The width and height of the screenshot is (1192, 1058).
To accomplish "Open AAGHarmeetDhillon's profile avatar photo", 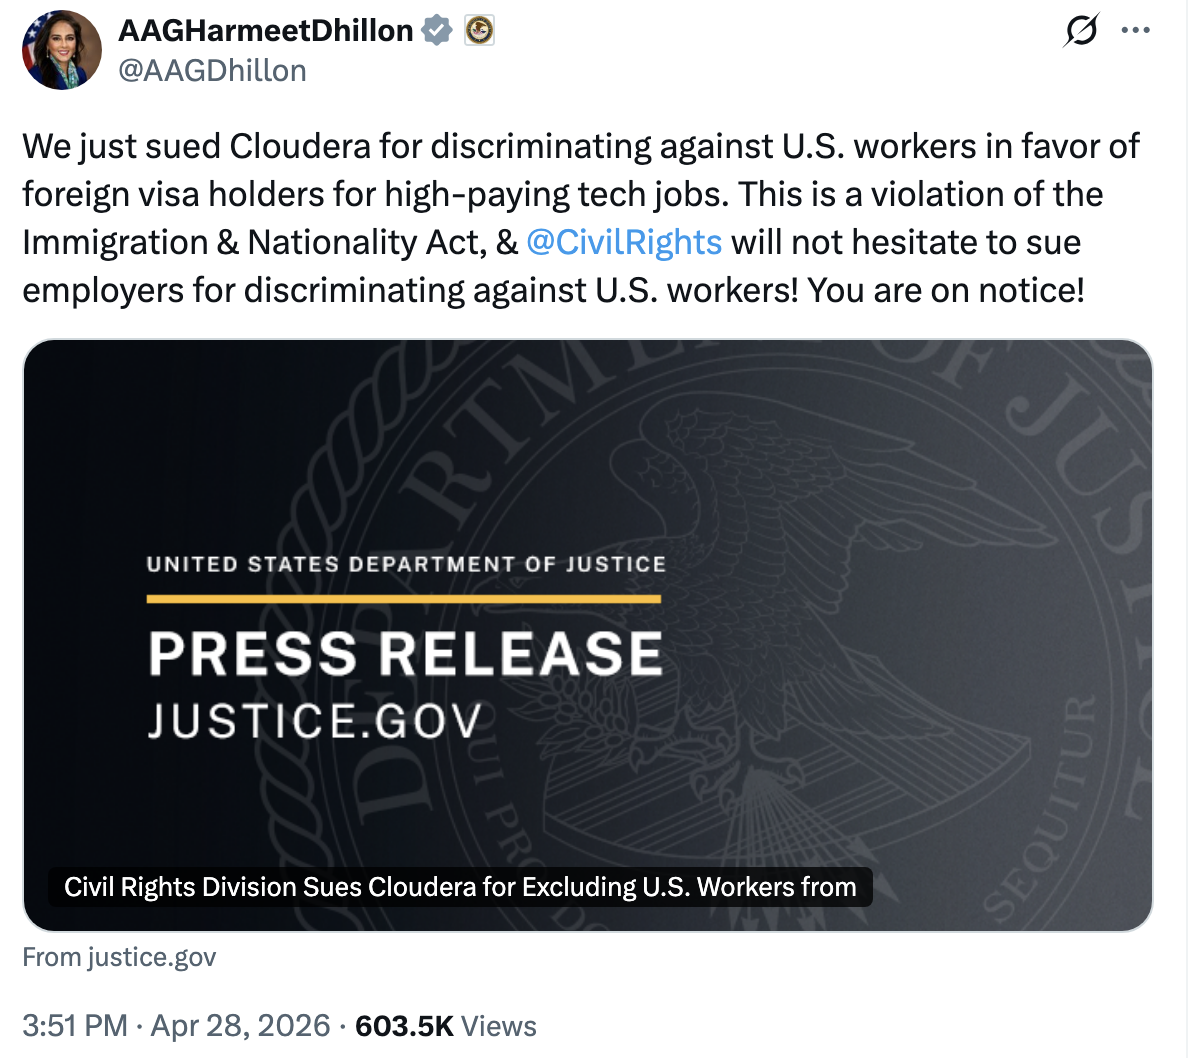I will (62, 50).
